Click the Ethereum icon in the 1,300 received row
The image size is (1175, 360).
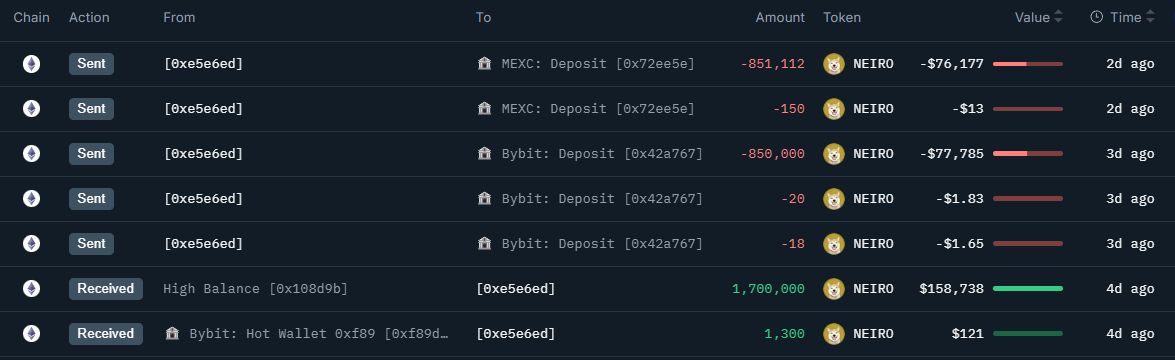click(31, 334)
